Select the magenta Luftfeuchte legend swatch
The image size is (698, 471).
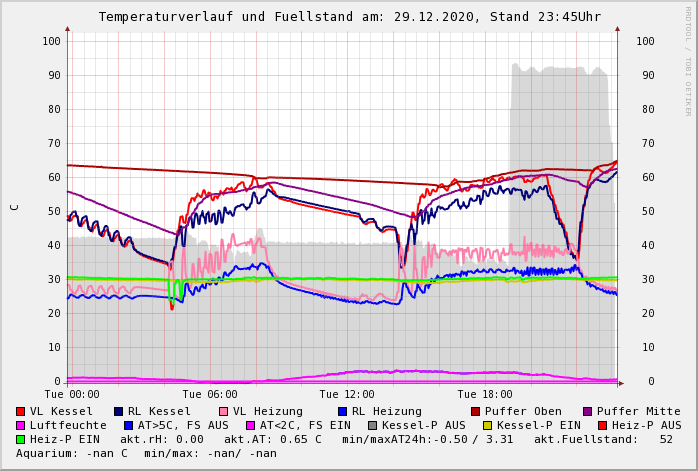click(x=21, y=425)
